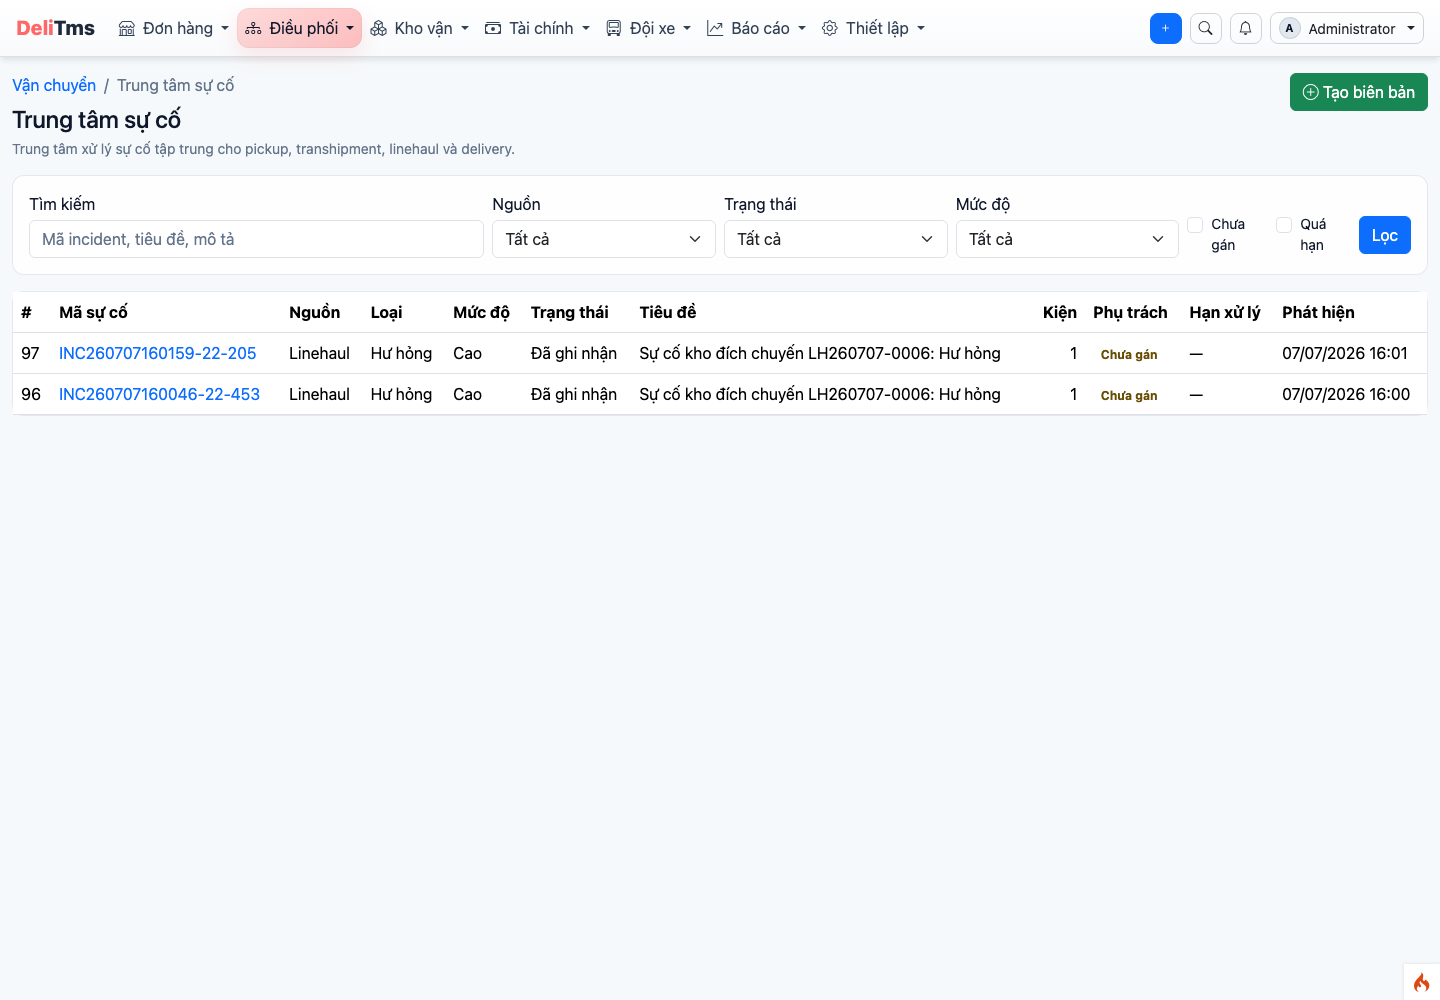Open the search magnifier icon
Viewport: 1440px width, 1000px height.
1206,28
